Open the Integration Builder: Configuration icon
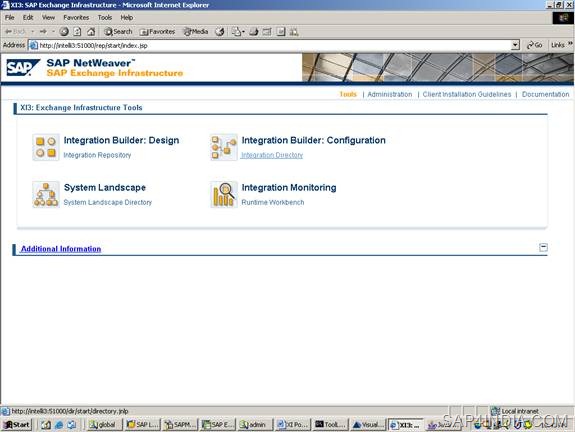This screenshot has height=432, width=575. 224,147
